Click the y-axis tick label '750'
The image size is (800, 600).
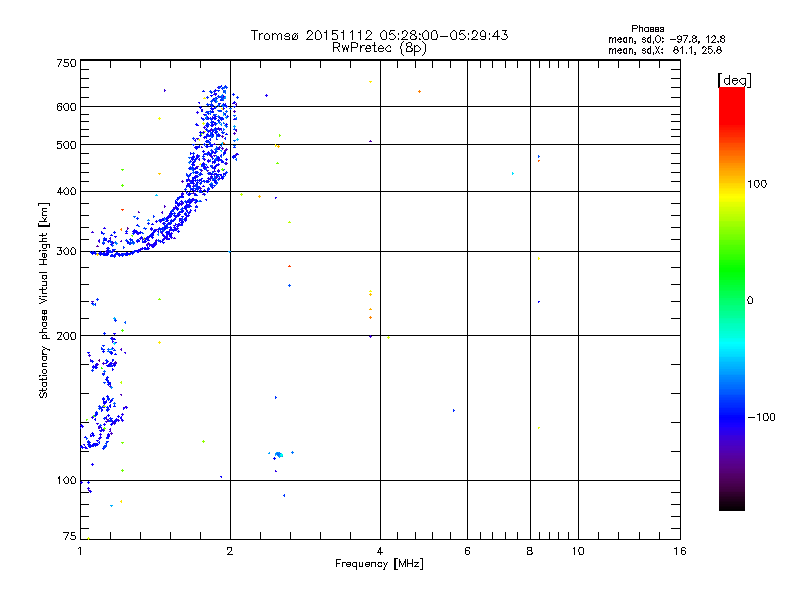click(x=66, y=63)
